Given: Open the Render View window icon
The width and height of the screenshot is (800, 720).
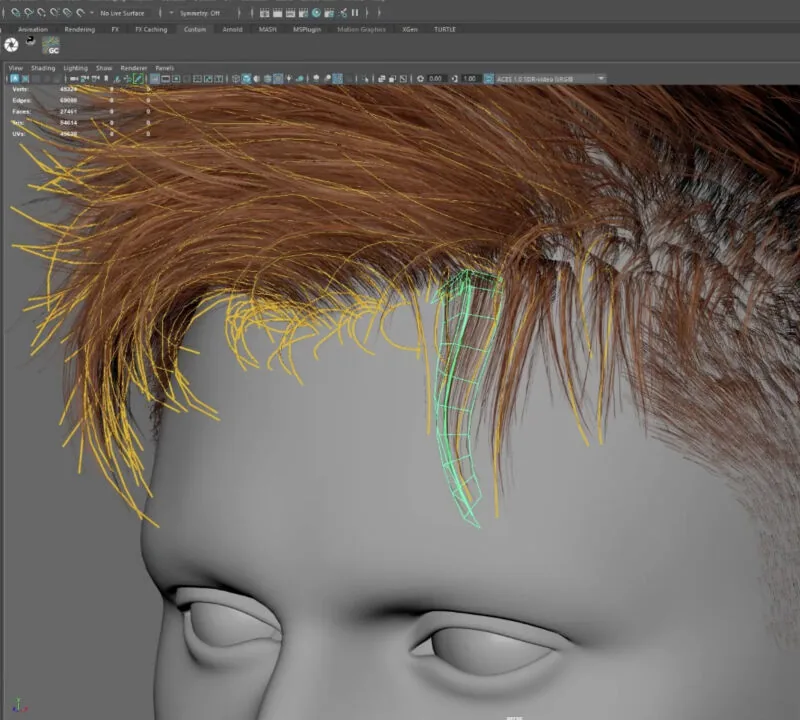Looking at the screenshot, I should coord(264,13).
